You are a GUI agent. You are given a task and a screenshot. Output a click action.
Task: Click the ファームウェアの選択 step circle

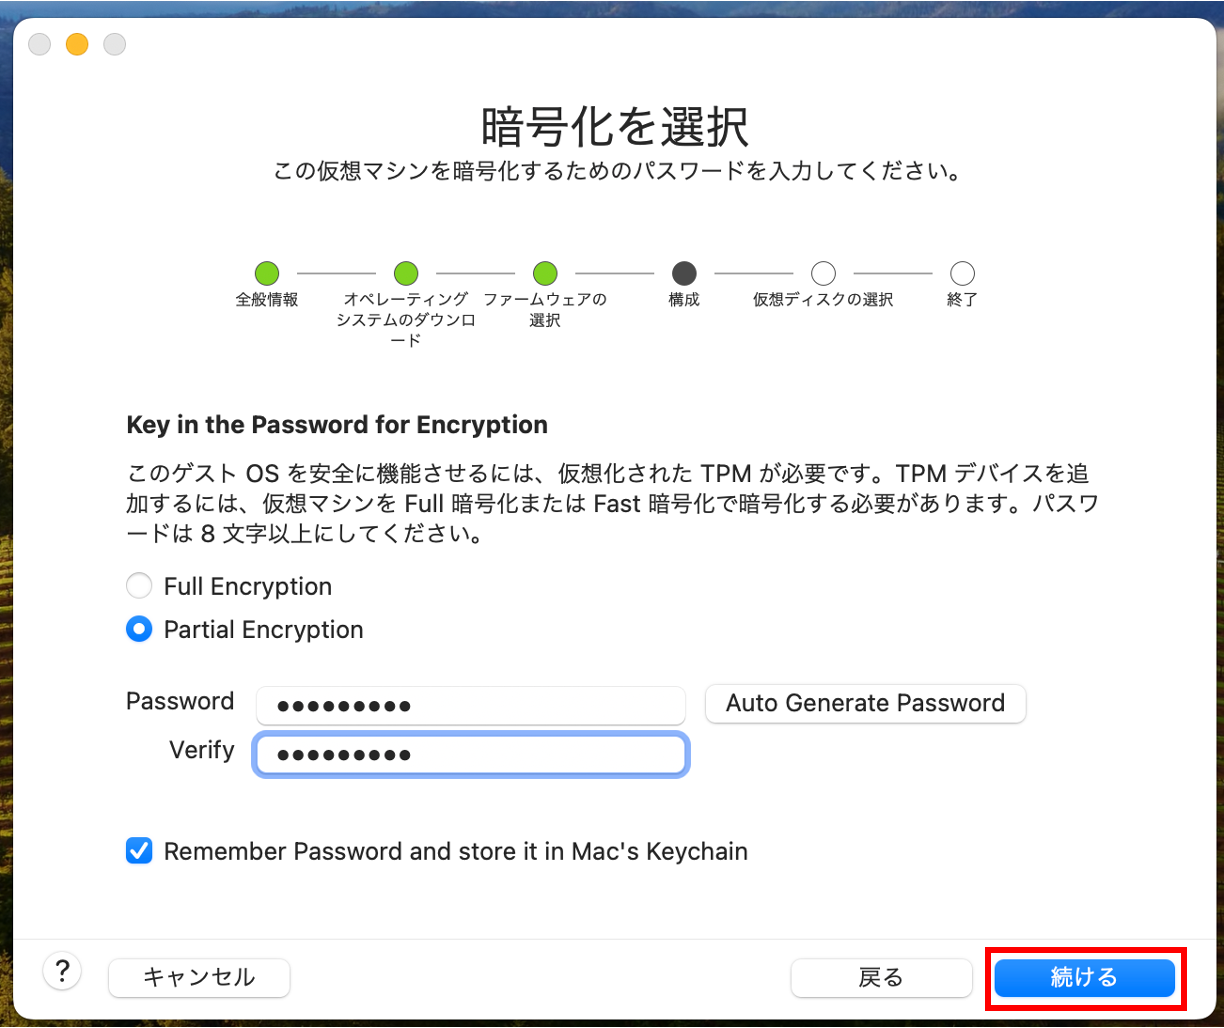click(545, 273)
